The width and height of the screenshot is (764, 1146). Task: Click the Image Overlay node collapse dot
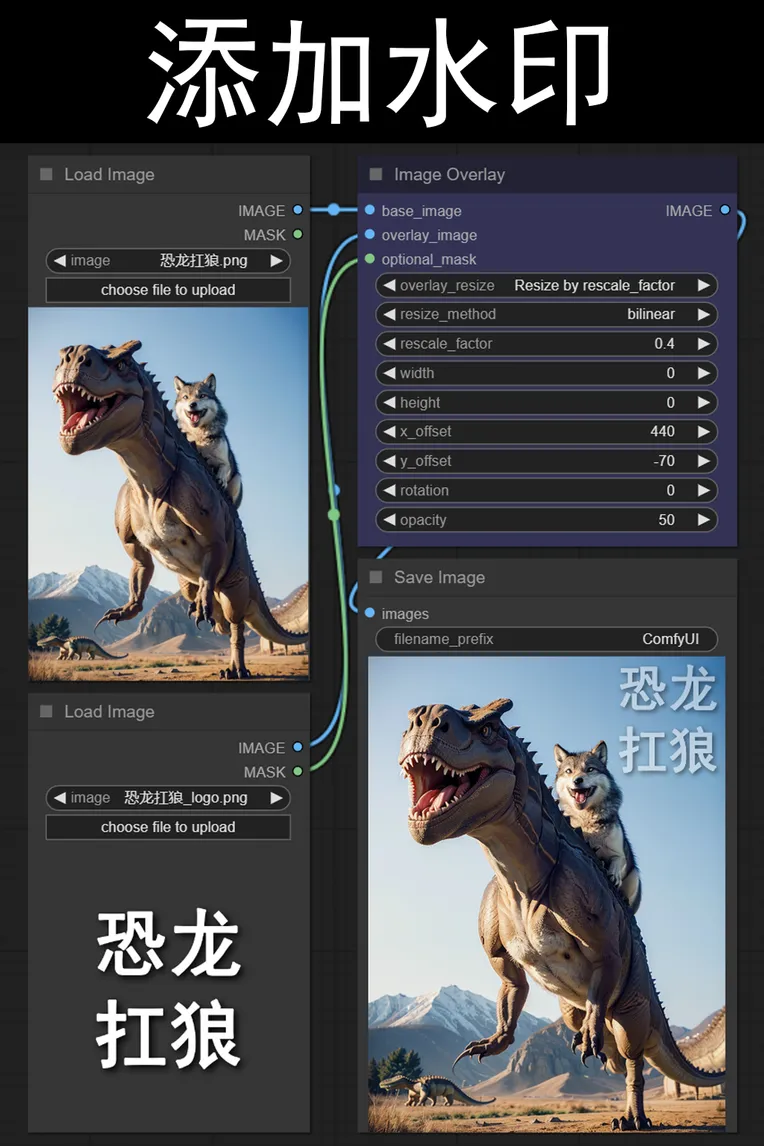click(376, 174)
